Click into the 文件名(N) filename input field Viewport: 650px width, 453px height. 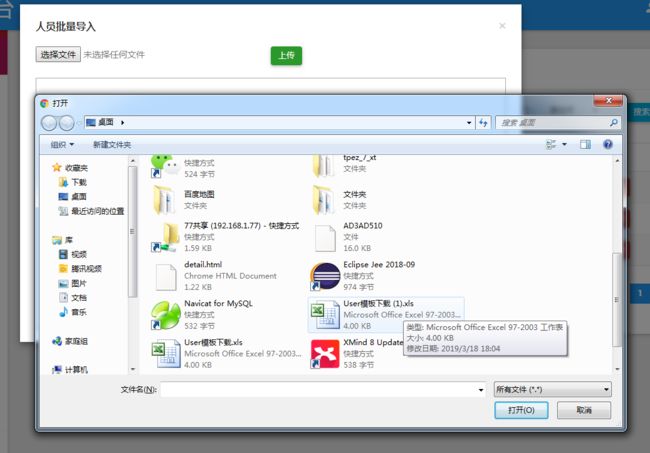point(318,389)
